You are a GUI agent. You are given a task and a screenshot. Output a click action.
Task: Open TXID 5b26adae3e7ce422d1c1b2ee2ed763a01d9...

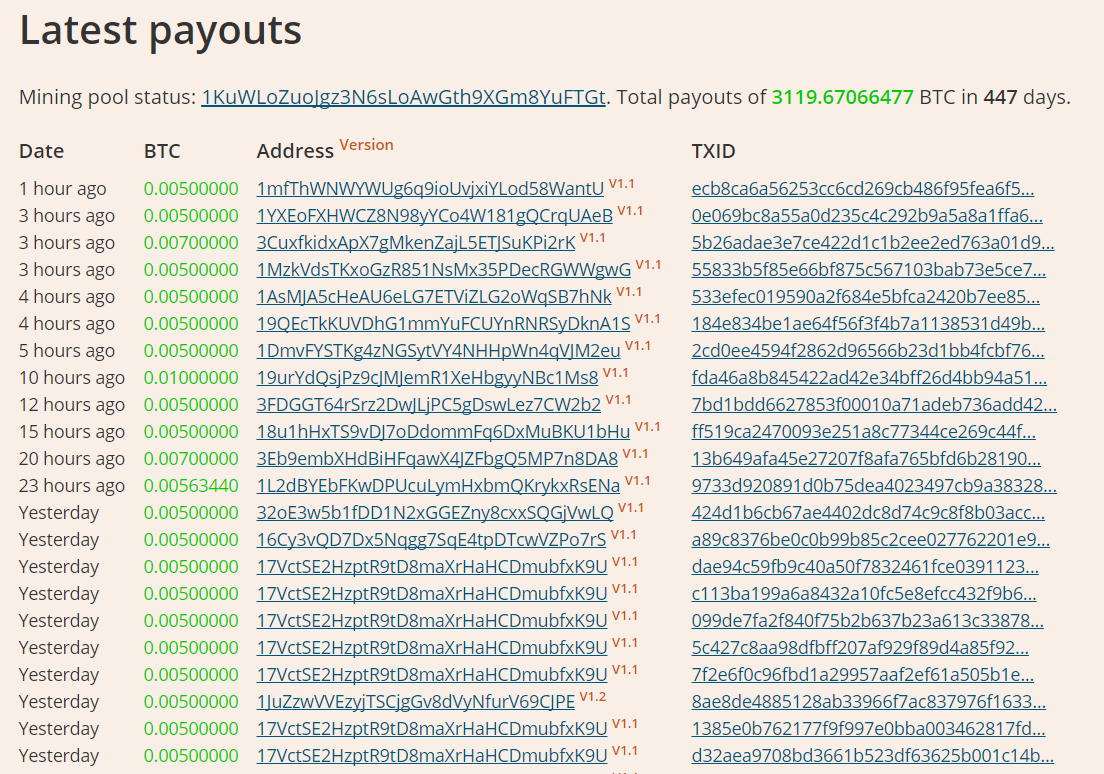(872, 242)
